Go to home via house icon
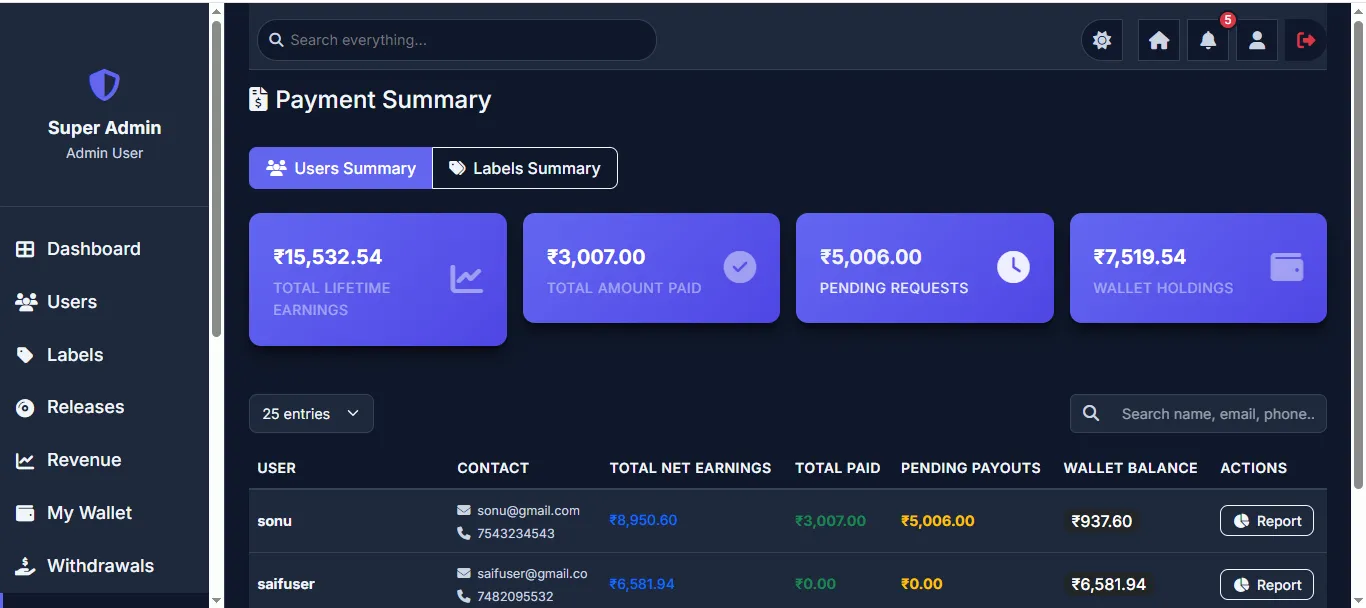The width and height of the screenshot is (1366, 608). 1159,40
